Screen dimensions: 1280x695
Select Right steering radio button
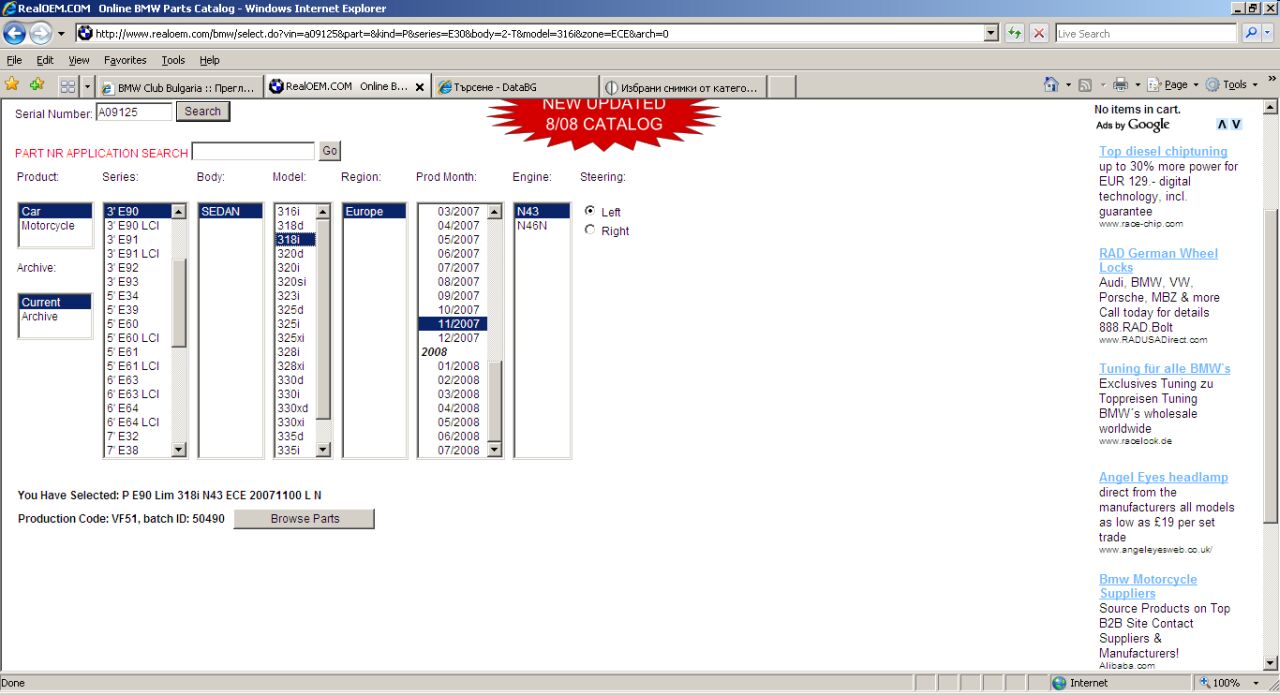(590, 230)
